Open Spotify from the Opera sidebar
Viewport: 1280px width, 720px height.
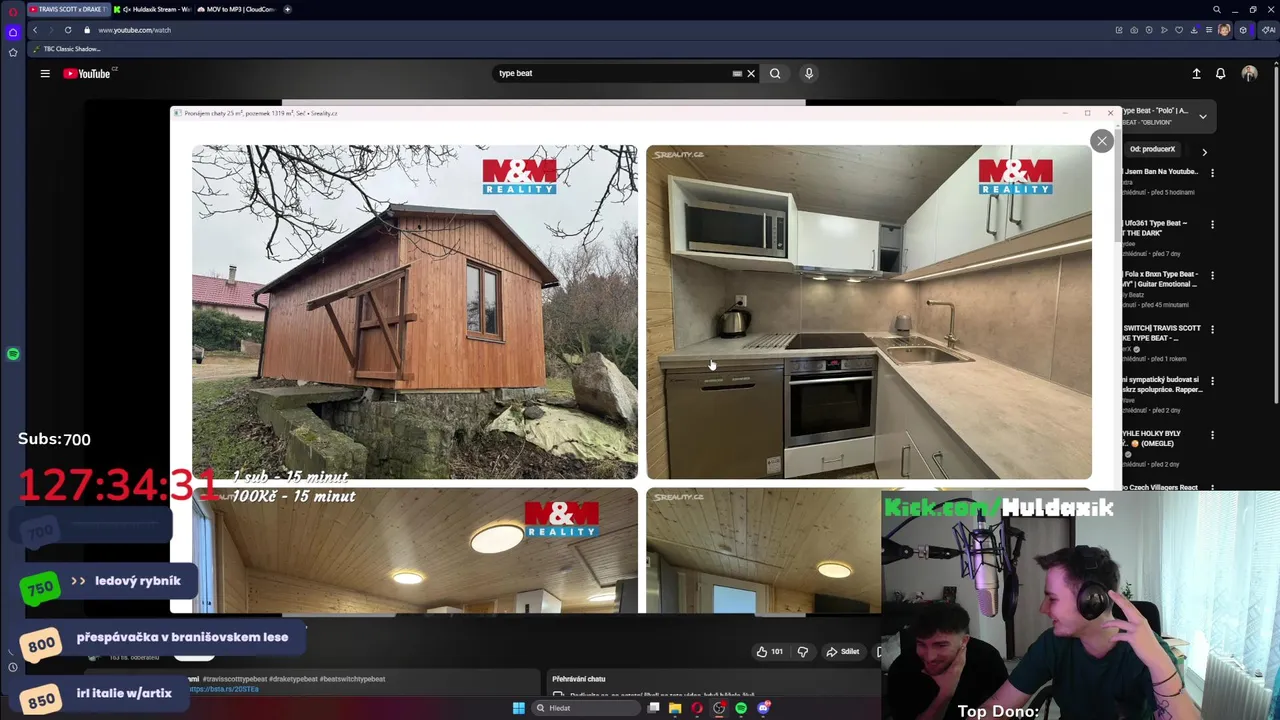(13, 354)
